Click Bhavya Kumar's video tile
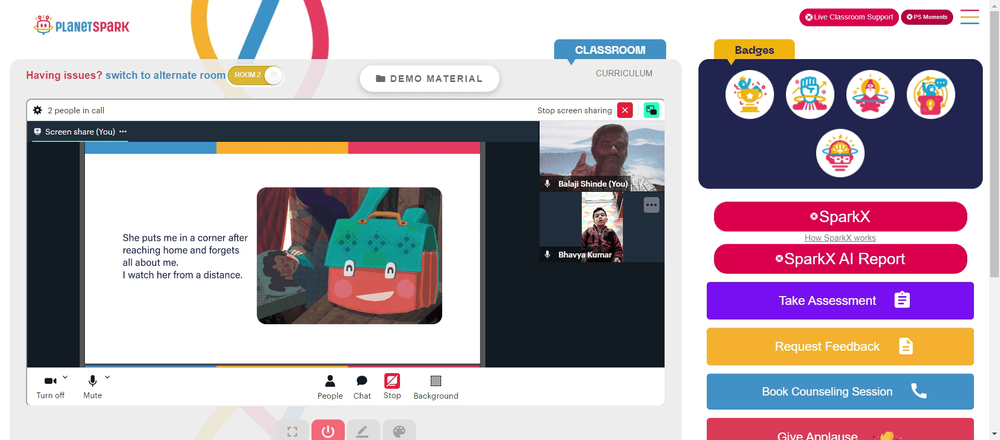Image resolution: width=1000 pixels, height=440 pixels. pos(602,228)
